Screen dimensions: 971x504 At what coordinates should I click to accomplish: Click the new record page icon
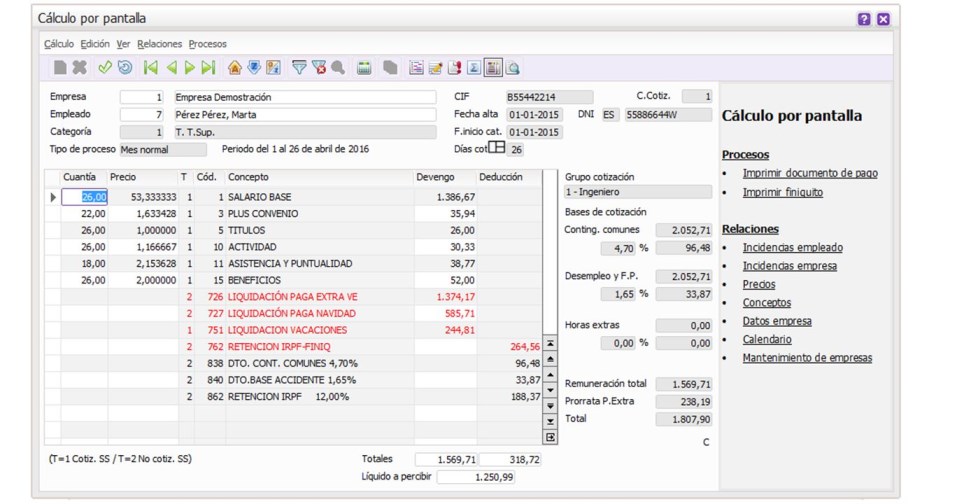click(60, 67)
